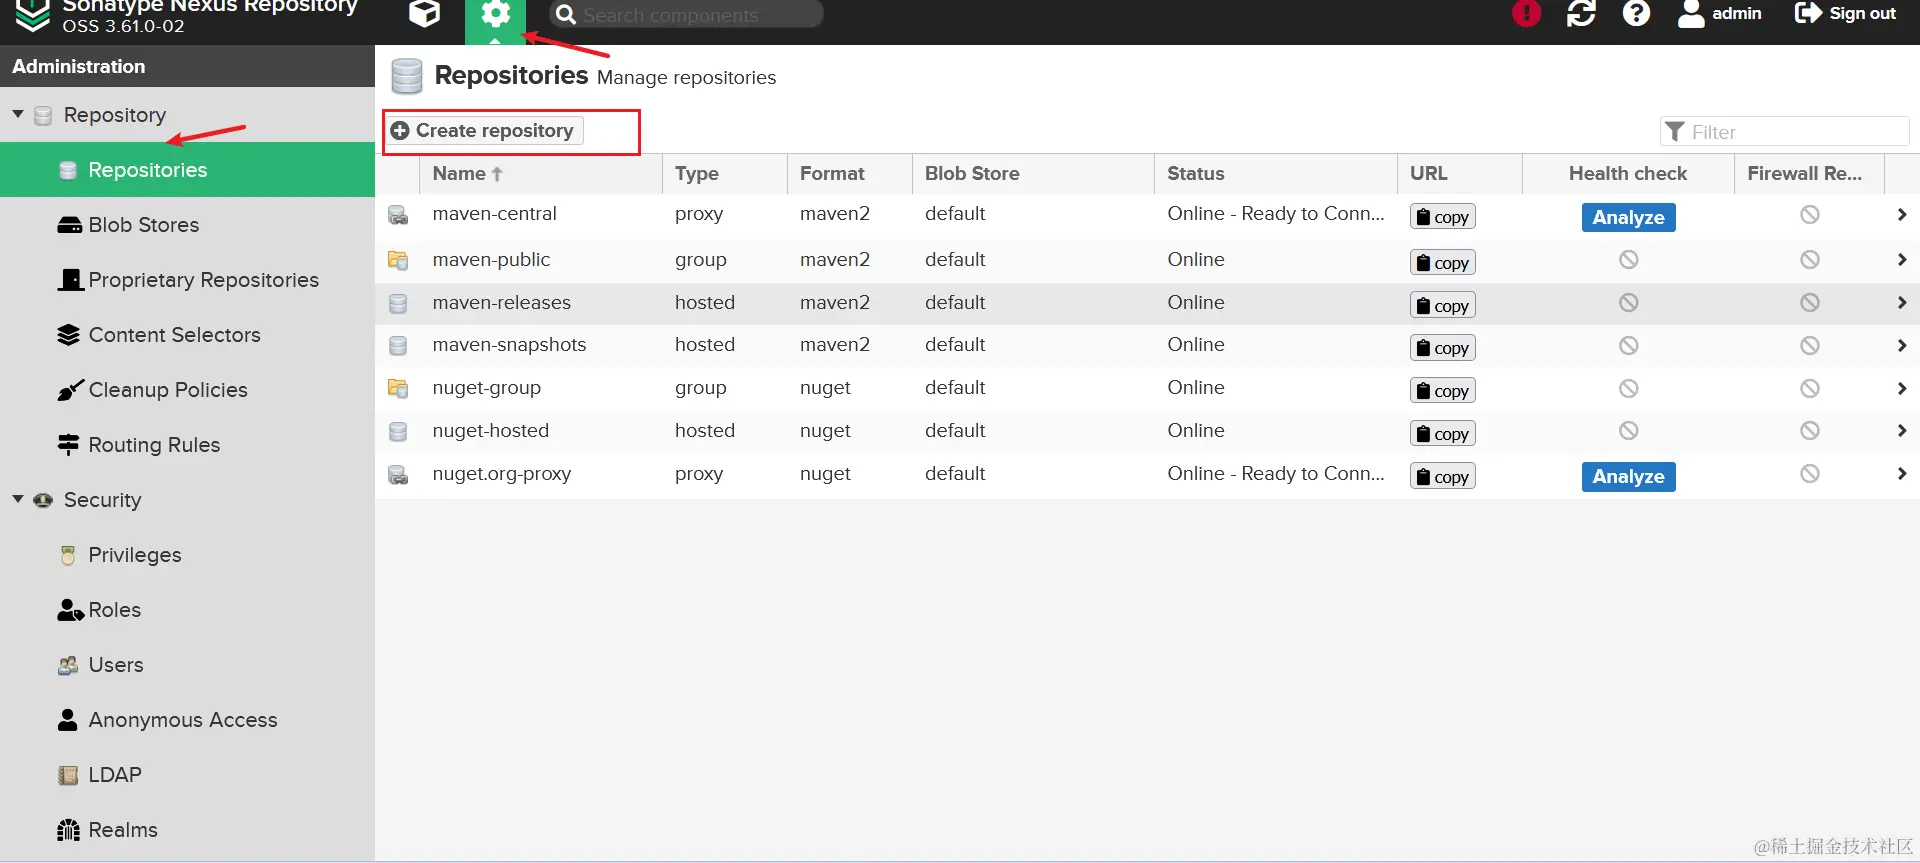Screen dimensions: 1920x863
Task: Copy URL of nuget-group
Action: [x=1442, y=391]
